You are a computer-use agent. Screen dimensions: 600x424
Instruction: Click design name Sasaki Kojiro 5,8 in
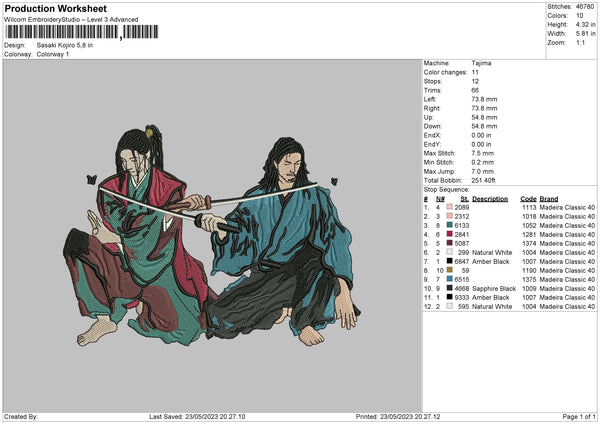[x=65, y=45]
